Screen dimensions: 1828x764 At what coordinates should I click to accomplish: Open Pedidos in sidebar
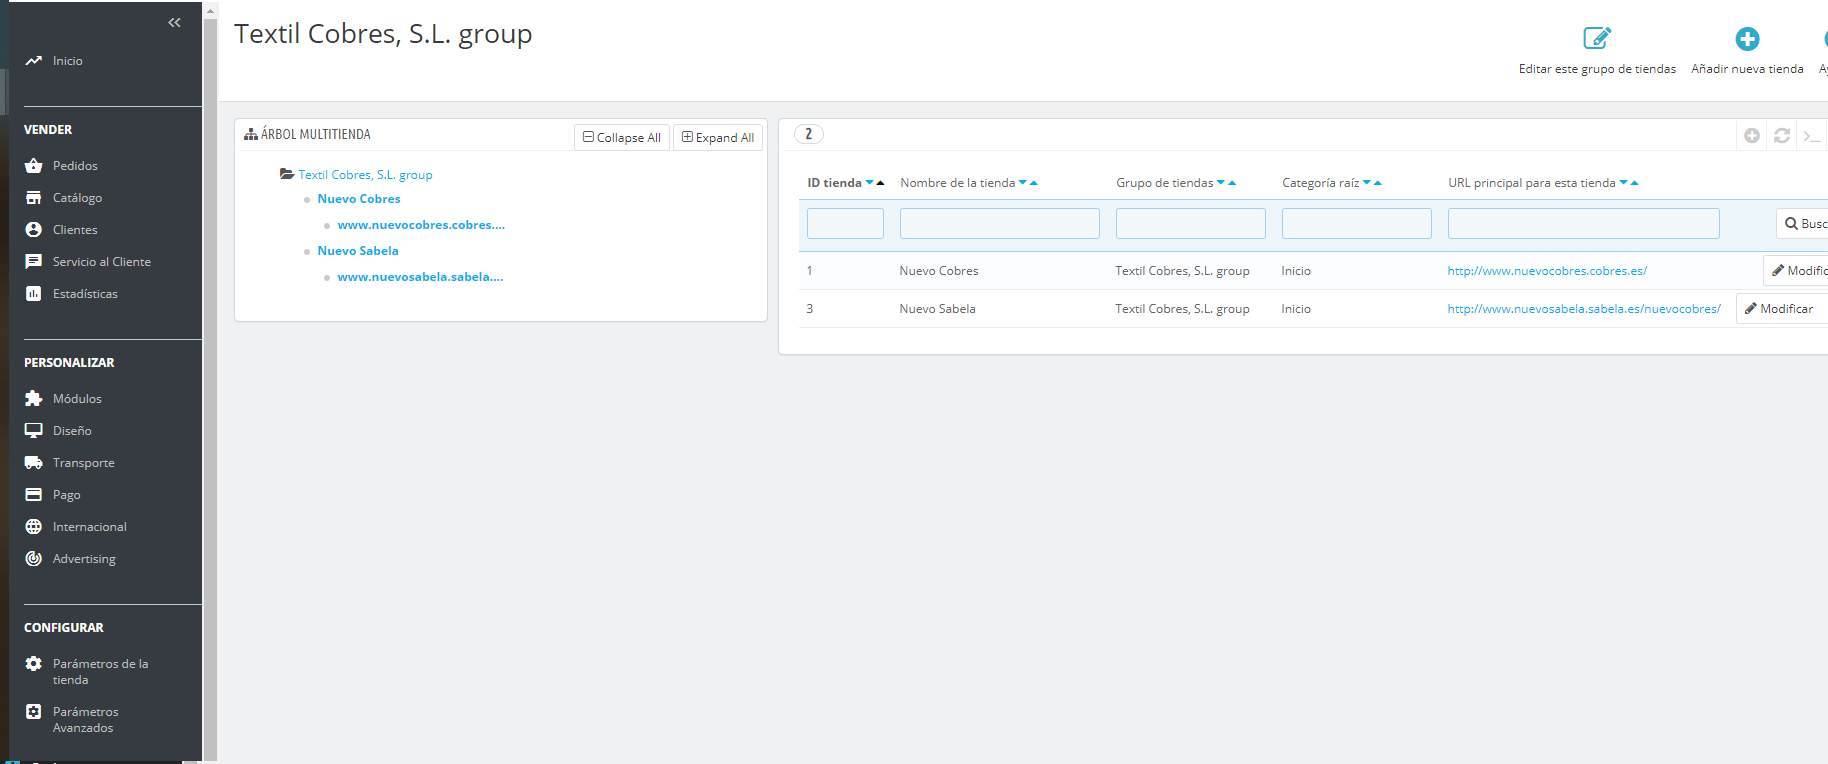click(75, 166)
